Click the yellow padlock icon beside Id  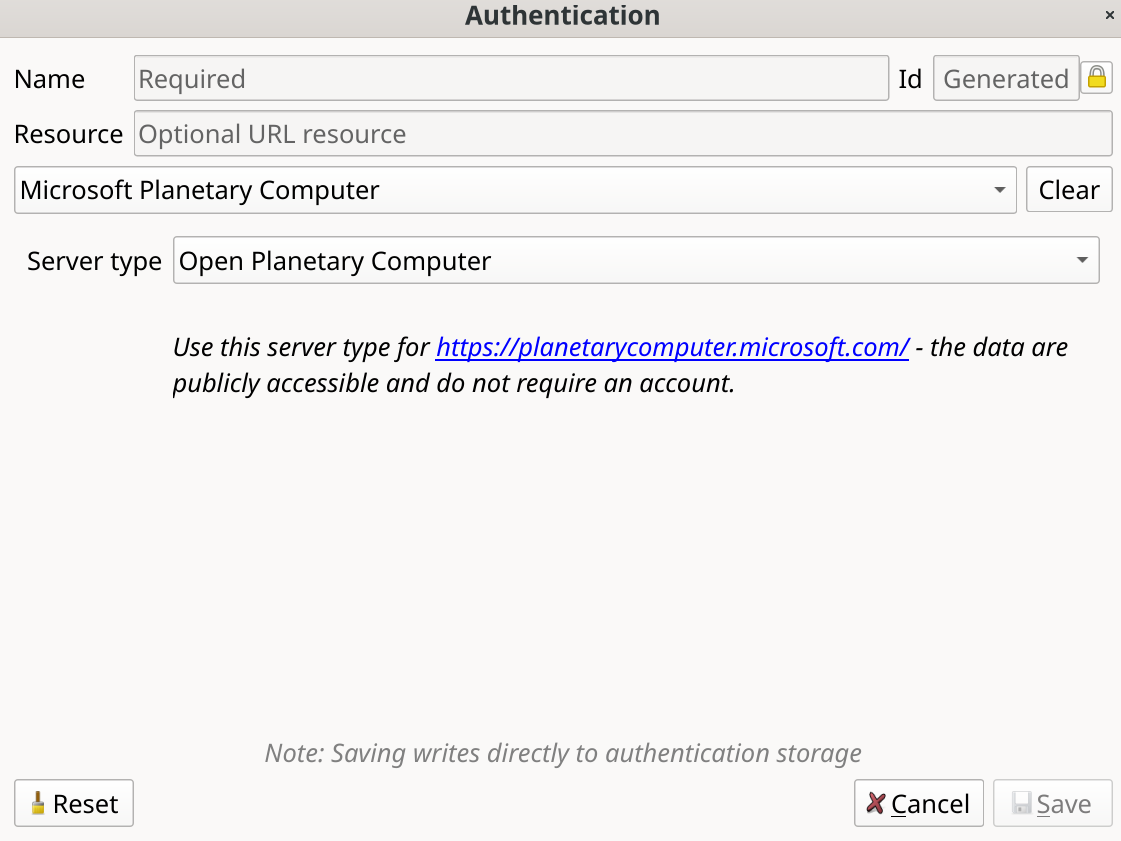tap(1096, 78)
